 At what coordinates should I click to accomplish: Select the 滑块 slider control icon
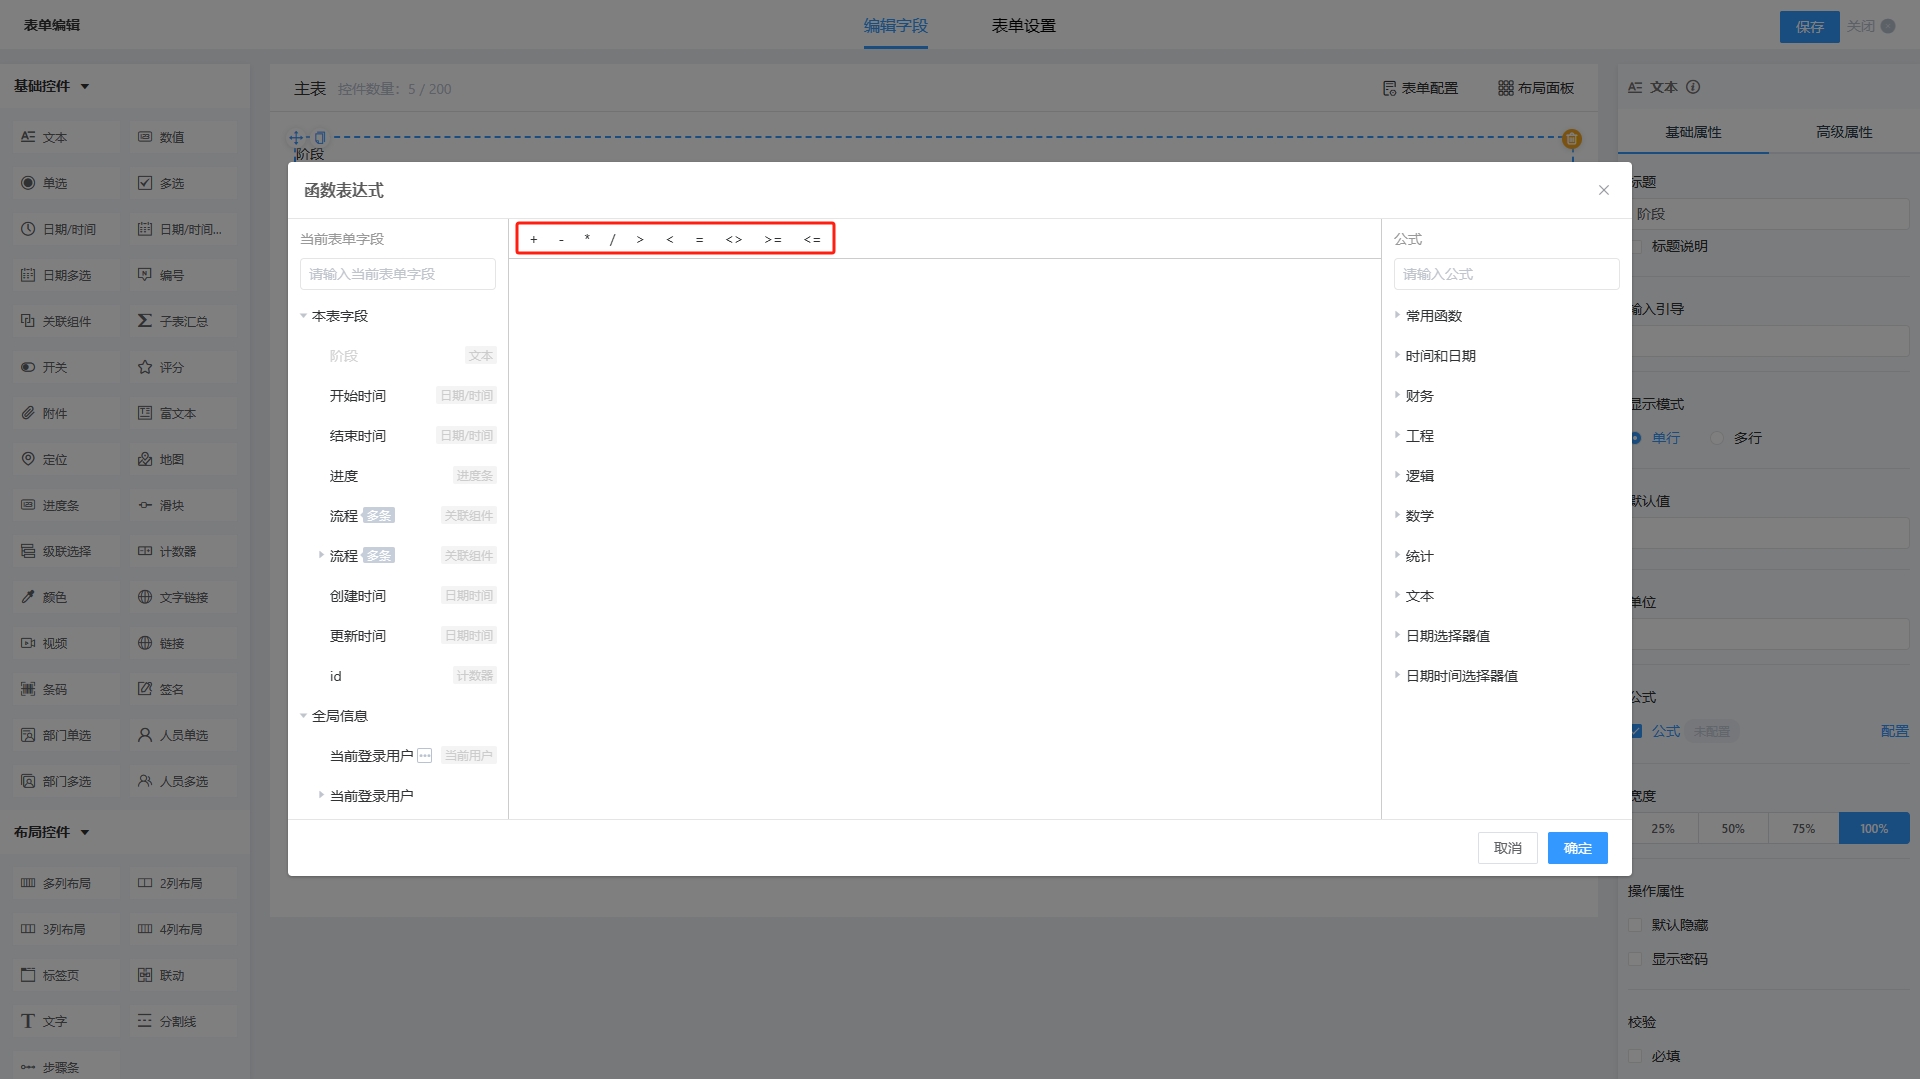[x=145, y=505]
